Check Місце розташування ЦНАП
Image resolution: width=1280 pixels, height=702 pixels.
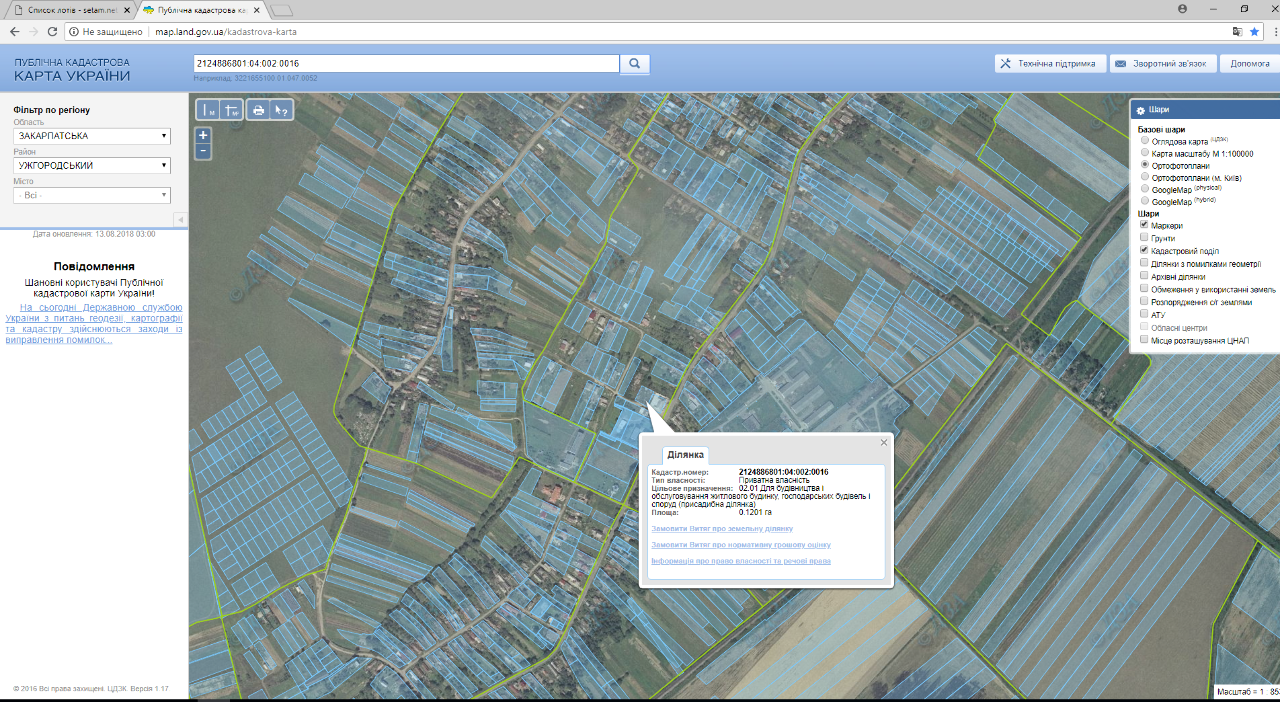(1144, 340)
